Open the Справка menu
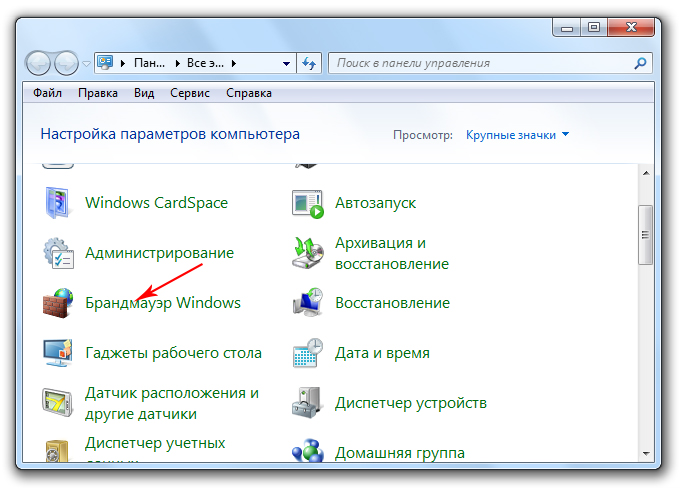Screen dimensions: 682x488 point(249,93)
